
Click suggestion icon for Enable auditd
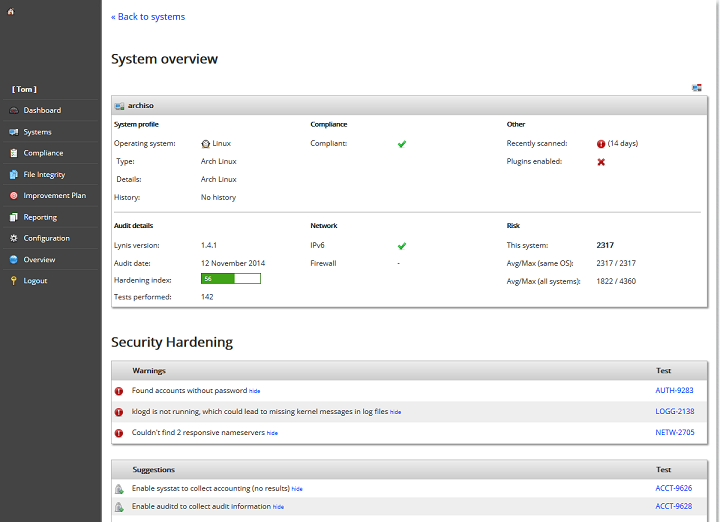[x=119, y=507]
